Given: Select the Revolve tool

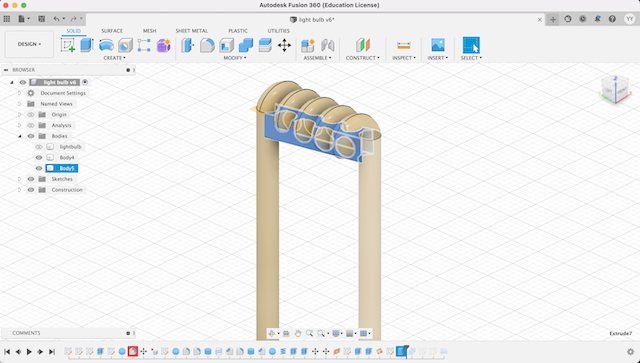Looking at the screenshot, I should (106, 45).
